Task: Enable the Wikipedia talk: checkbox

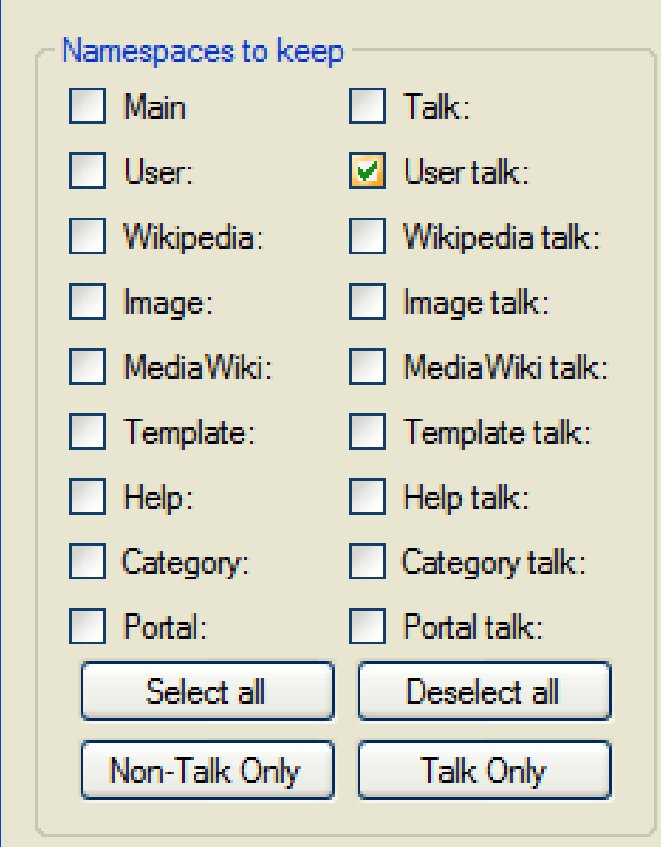Action: [x=367, y=236]
